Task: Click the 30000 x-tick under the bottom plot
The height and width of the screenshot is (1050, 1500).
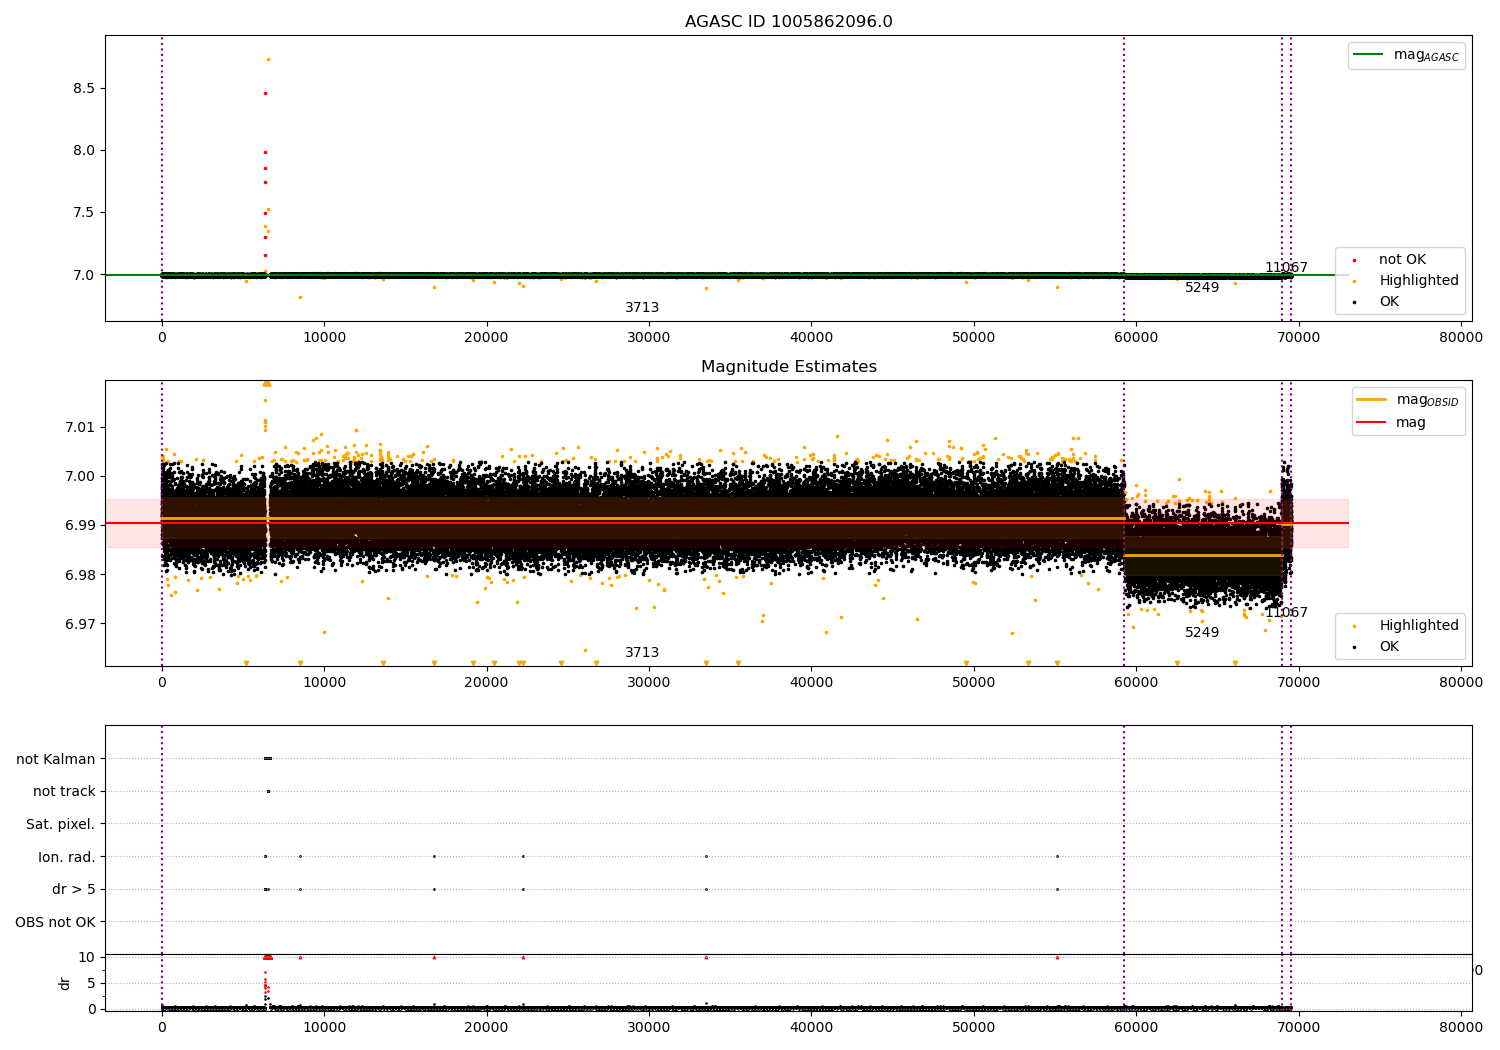Action: [x=649, y=1028]
